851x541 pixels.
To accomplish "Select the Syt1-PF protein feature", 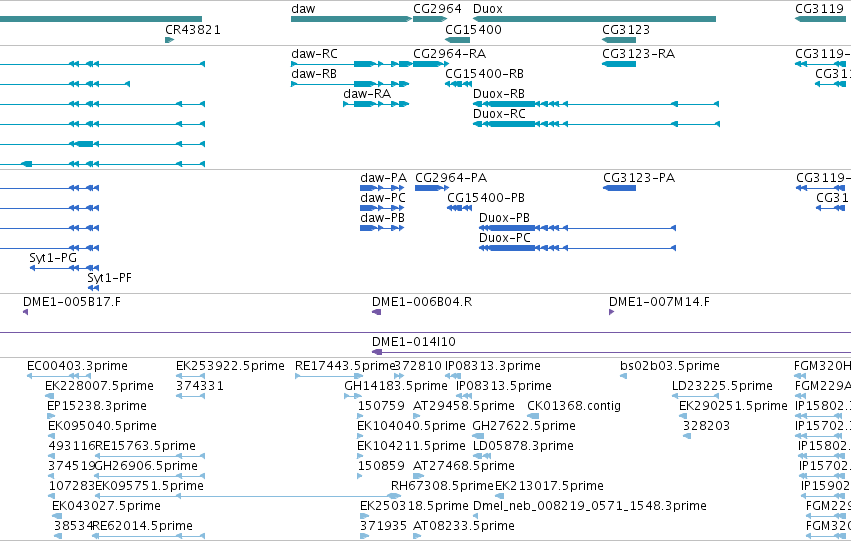I will [93, 288].
